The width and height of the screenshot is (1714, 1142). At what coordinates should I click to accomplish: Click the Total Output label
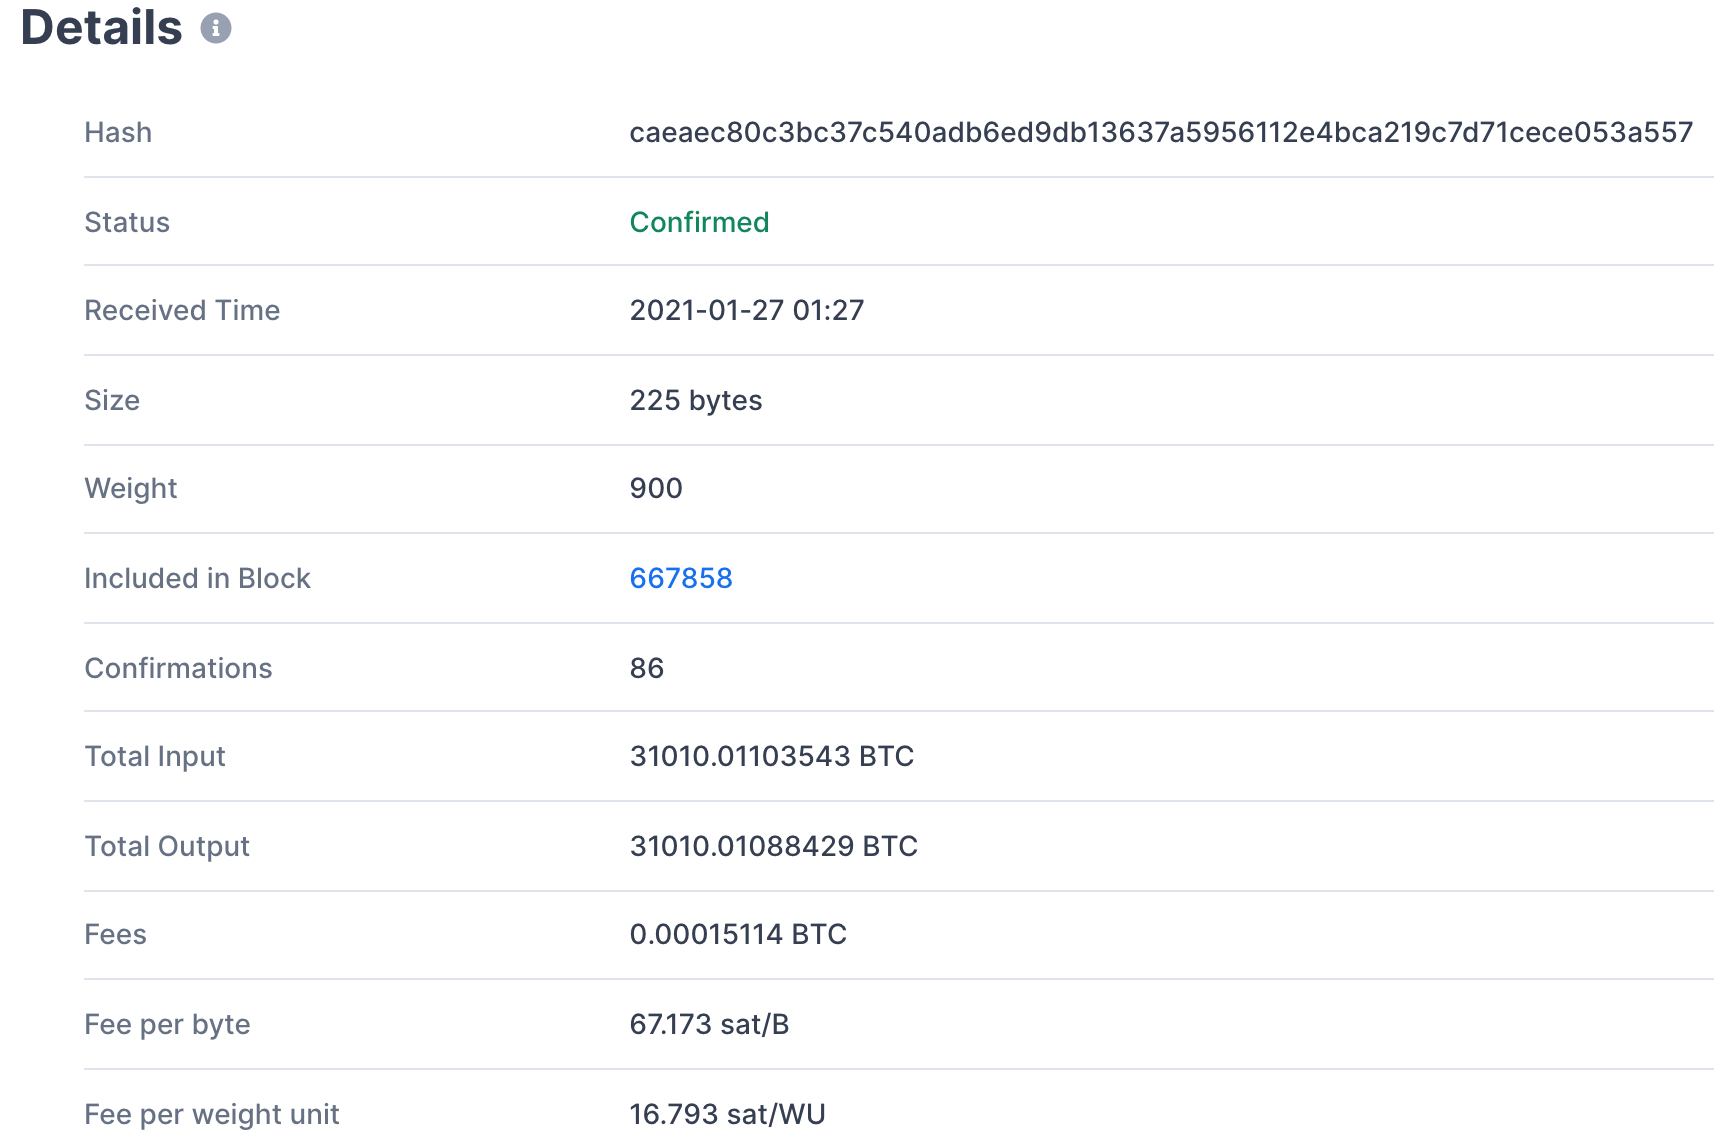167,846
